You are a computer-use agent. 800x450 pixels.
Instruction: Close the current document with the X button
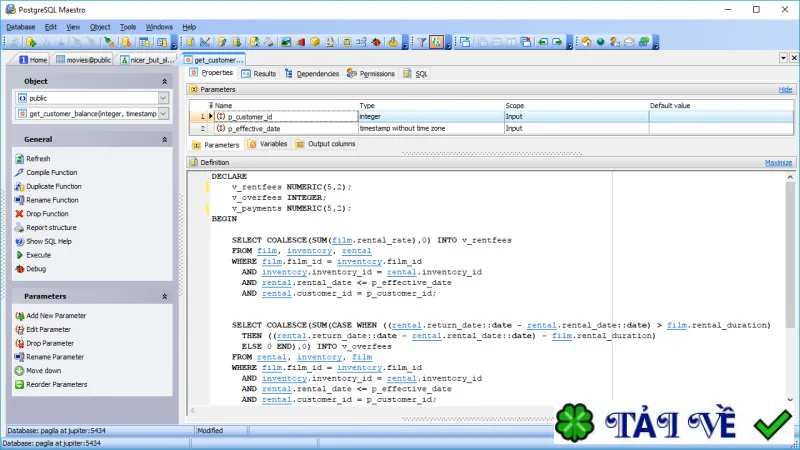coord(794,58)
